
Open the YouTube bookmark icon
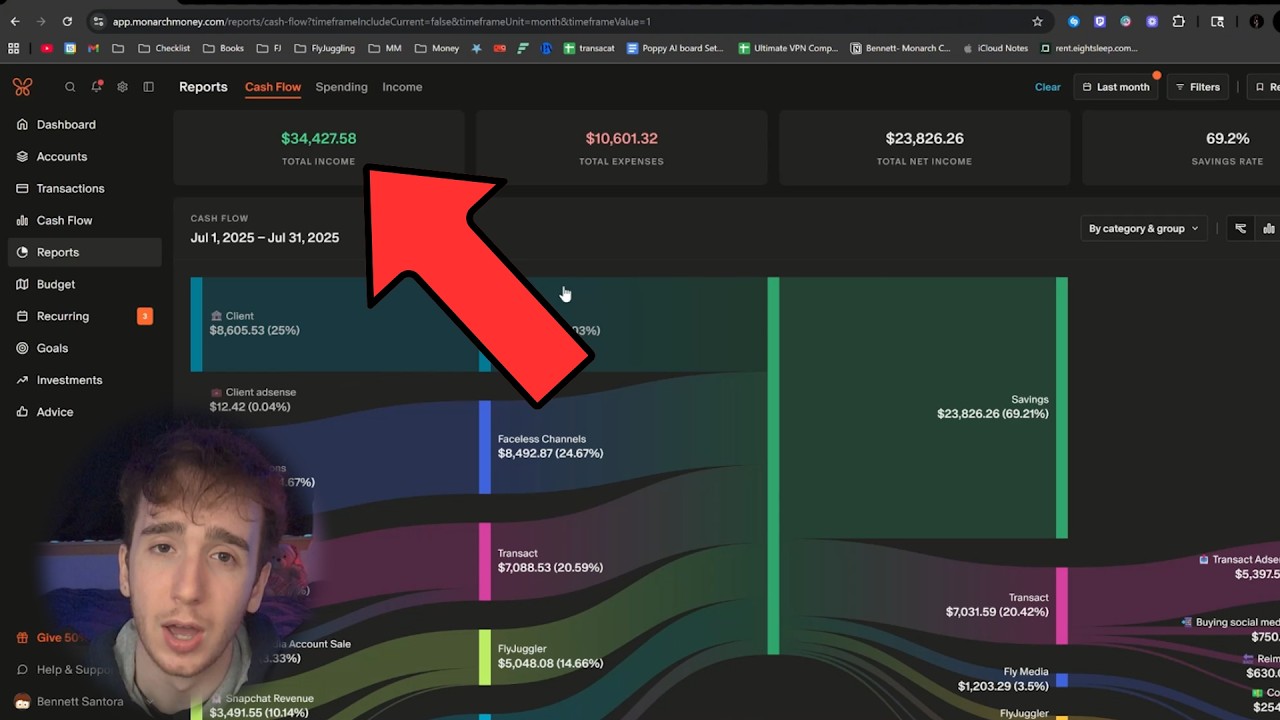click(x=46, y=48)
